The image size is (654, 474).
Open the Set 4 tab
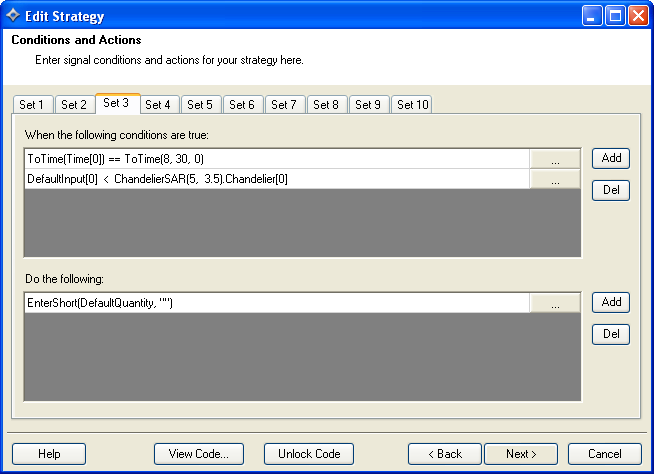point(159,104)
